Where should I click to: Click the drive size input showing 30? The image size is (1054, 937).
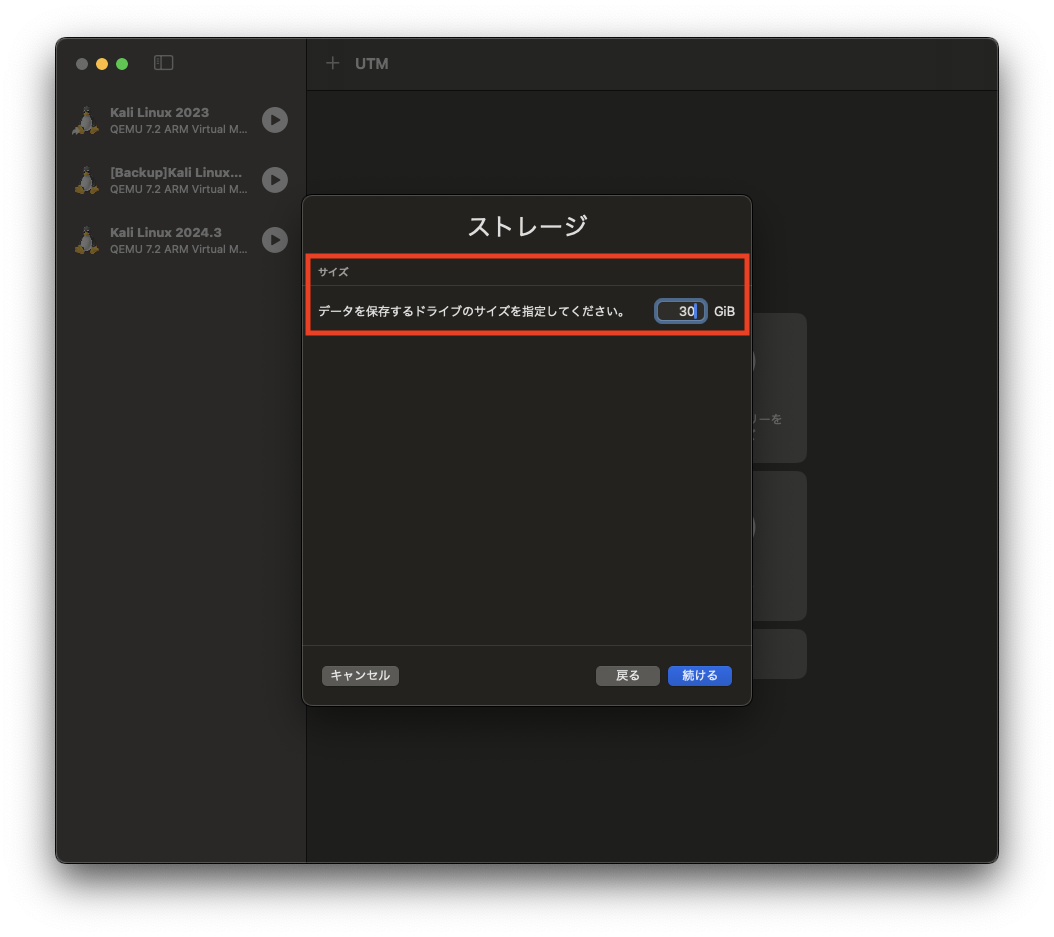coord(680,310)
